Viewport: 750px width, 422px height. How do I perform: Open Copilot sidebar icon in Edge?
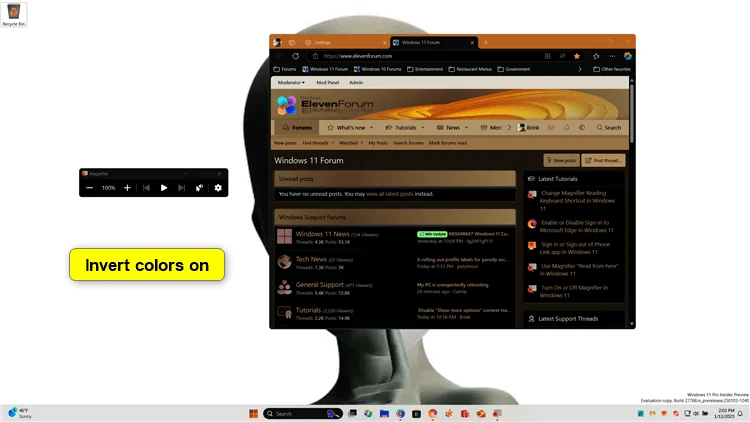(628, 56)
